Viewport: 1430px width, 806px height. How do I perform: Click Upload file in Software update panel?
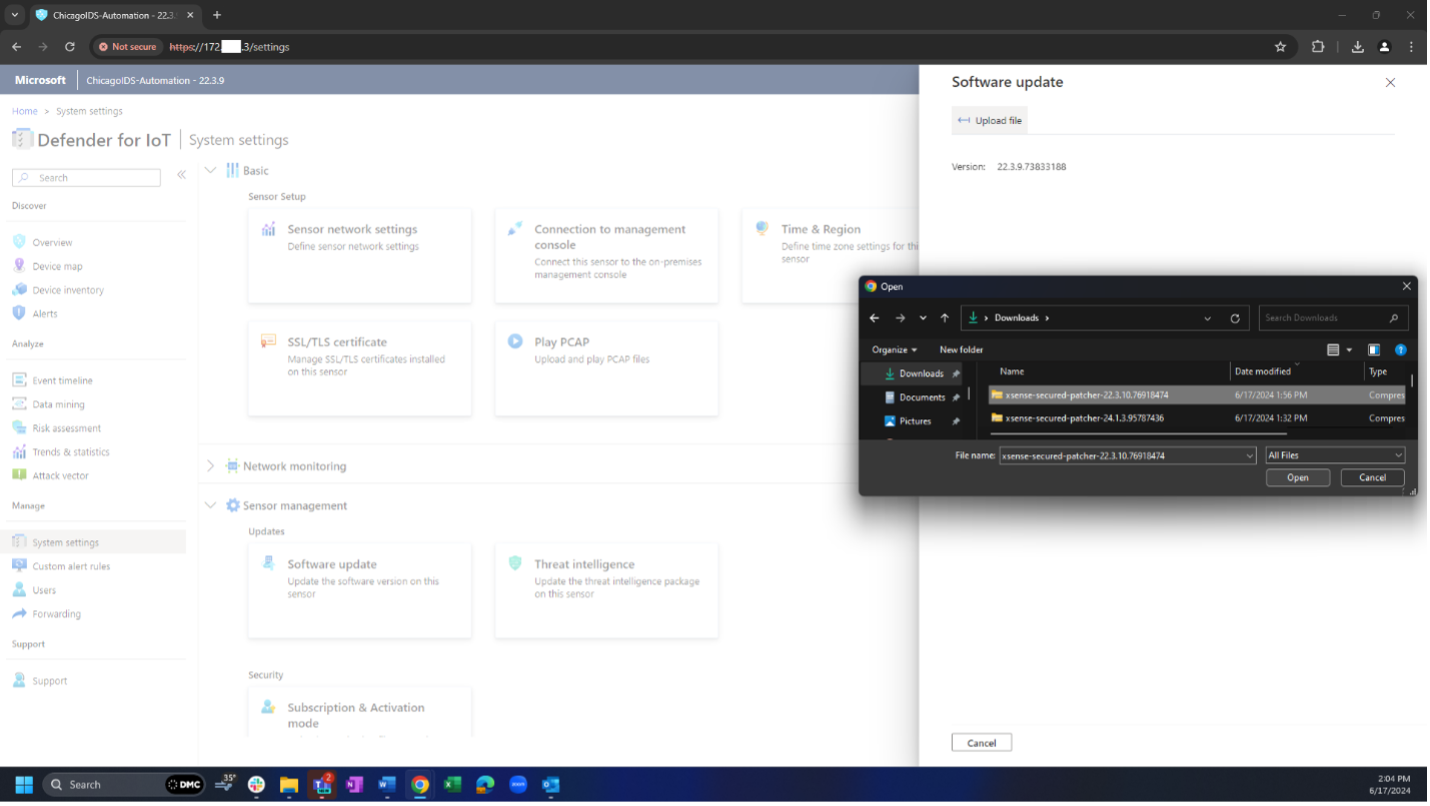click(x=989, y=121)
